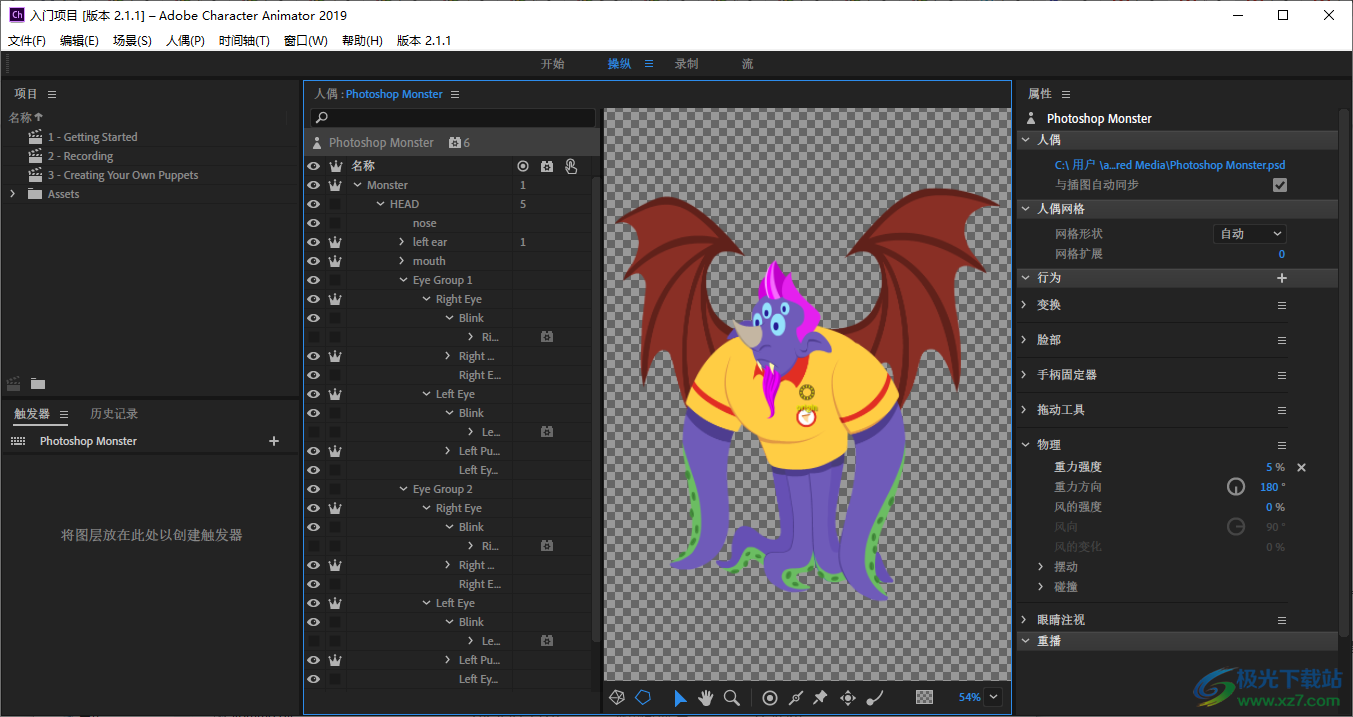1353x717 pixels.
Task: Toggle independence crown for left ear
Action: pos(335,242)
